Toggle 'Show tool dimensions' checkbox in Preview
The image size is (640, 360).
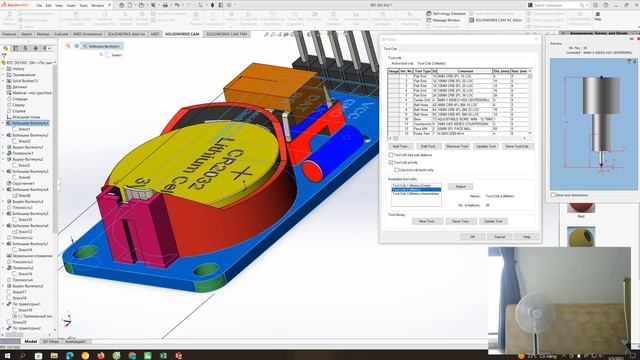point(553,195)
